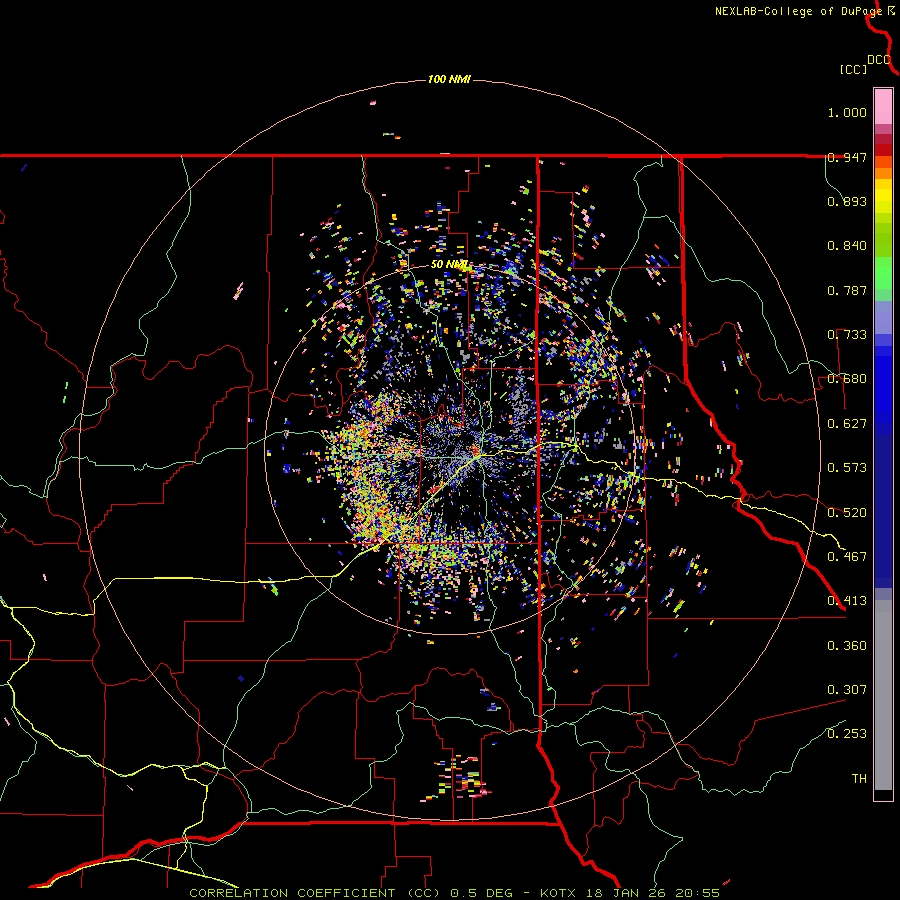Select the 0.413 scale value
The image size is (900, 900).
[x=847, y=601]
